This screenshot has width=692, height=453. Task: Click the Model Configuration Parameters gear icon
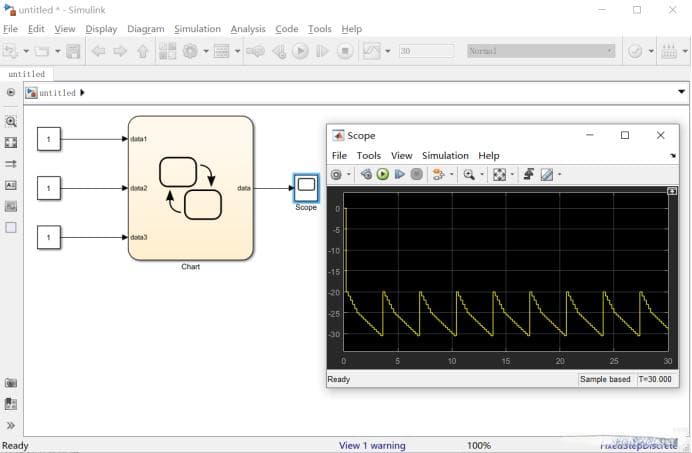click(190, 51)
